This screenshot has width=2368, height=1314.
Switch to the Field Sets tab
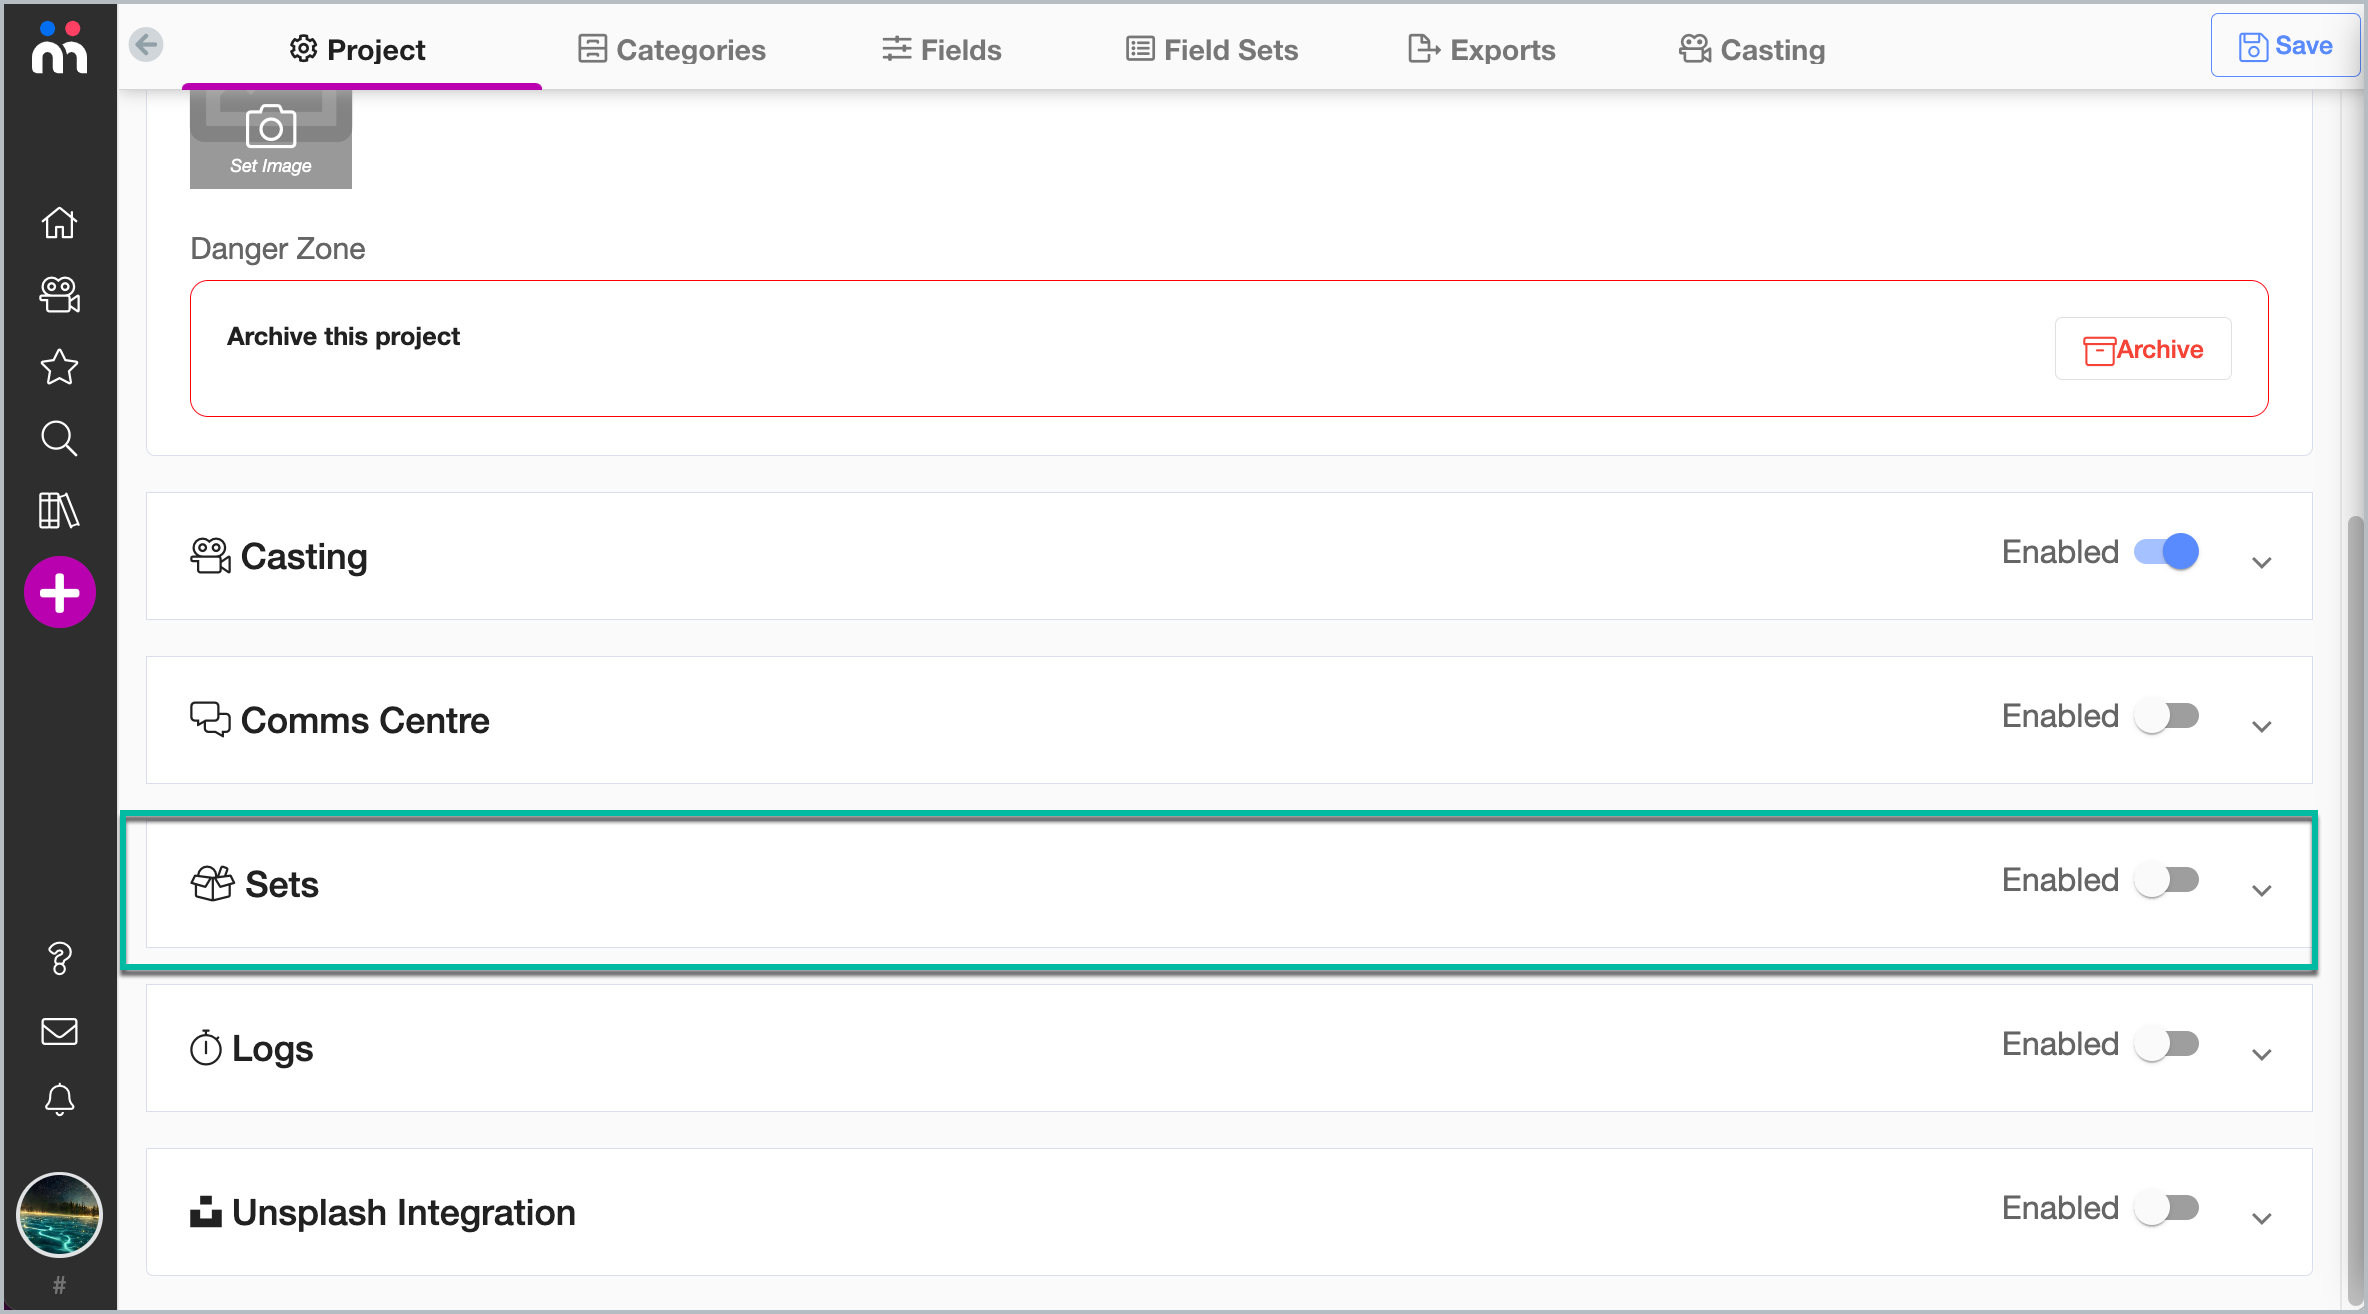tap(1211, 49)
